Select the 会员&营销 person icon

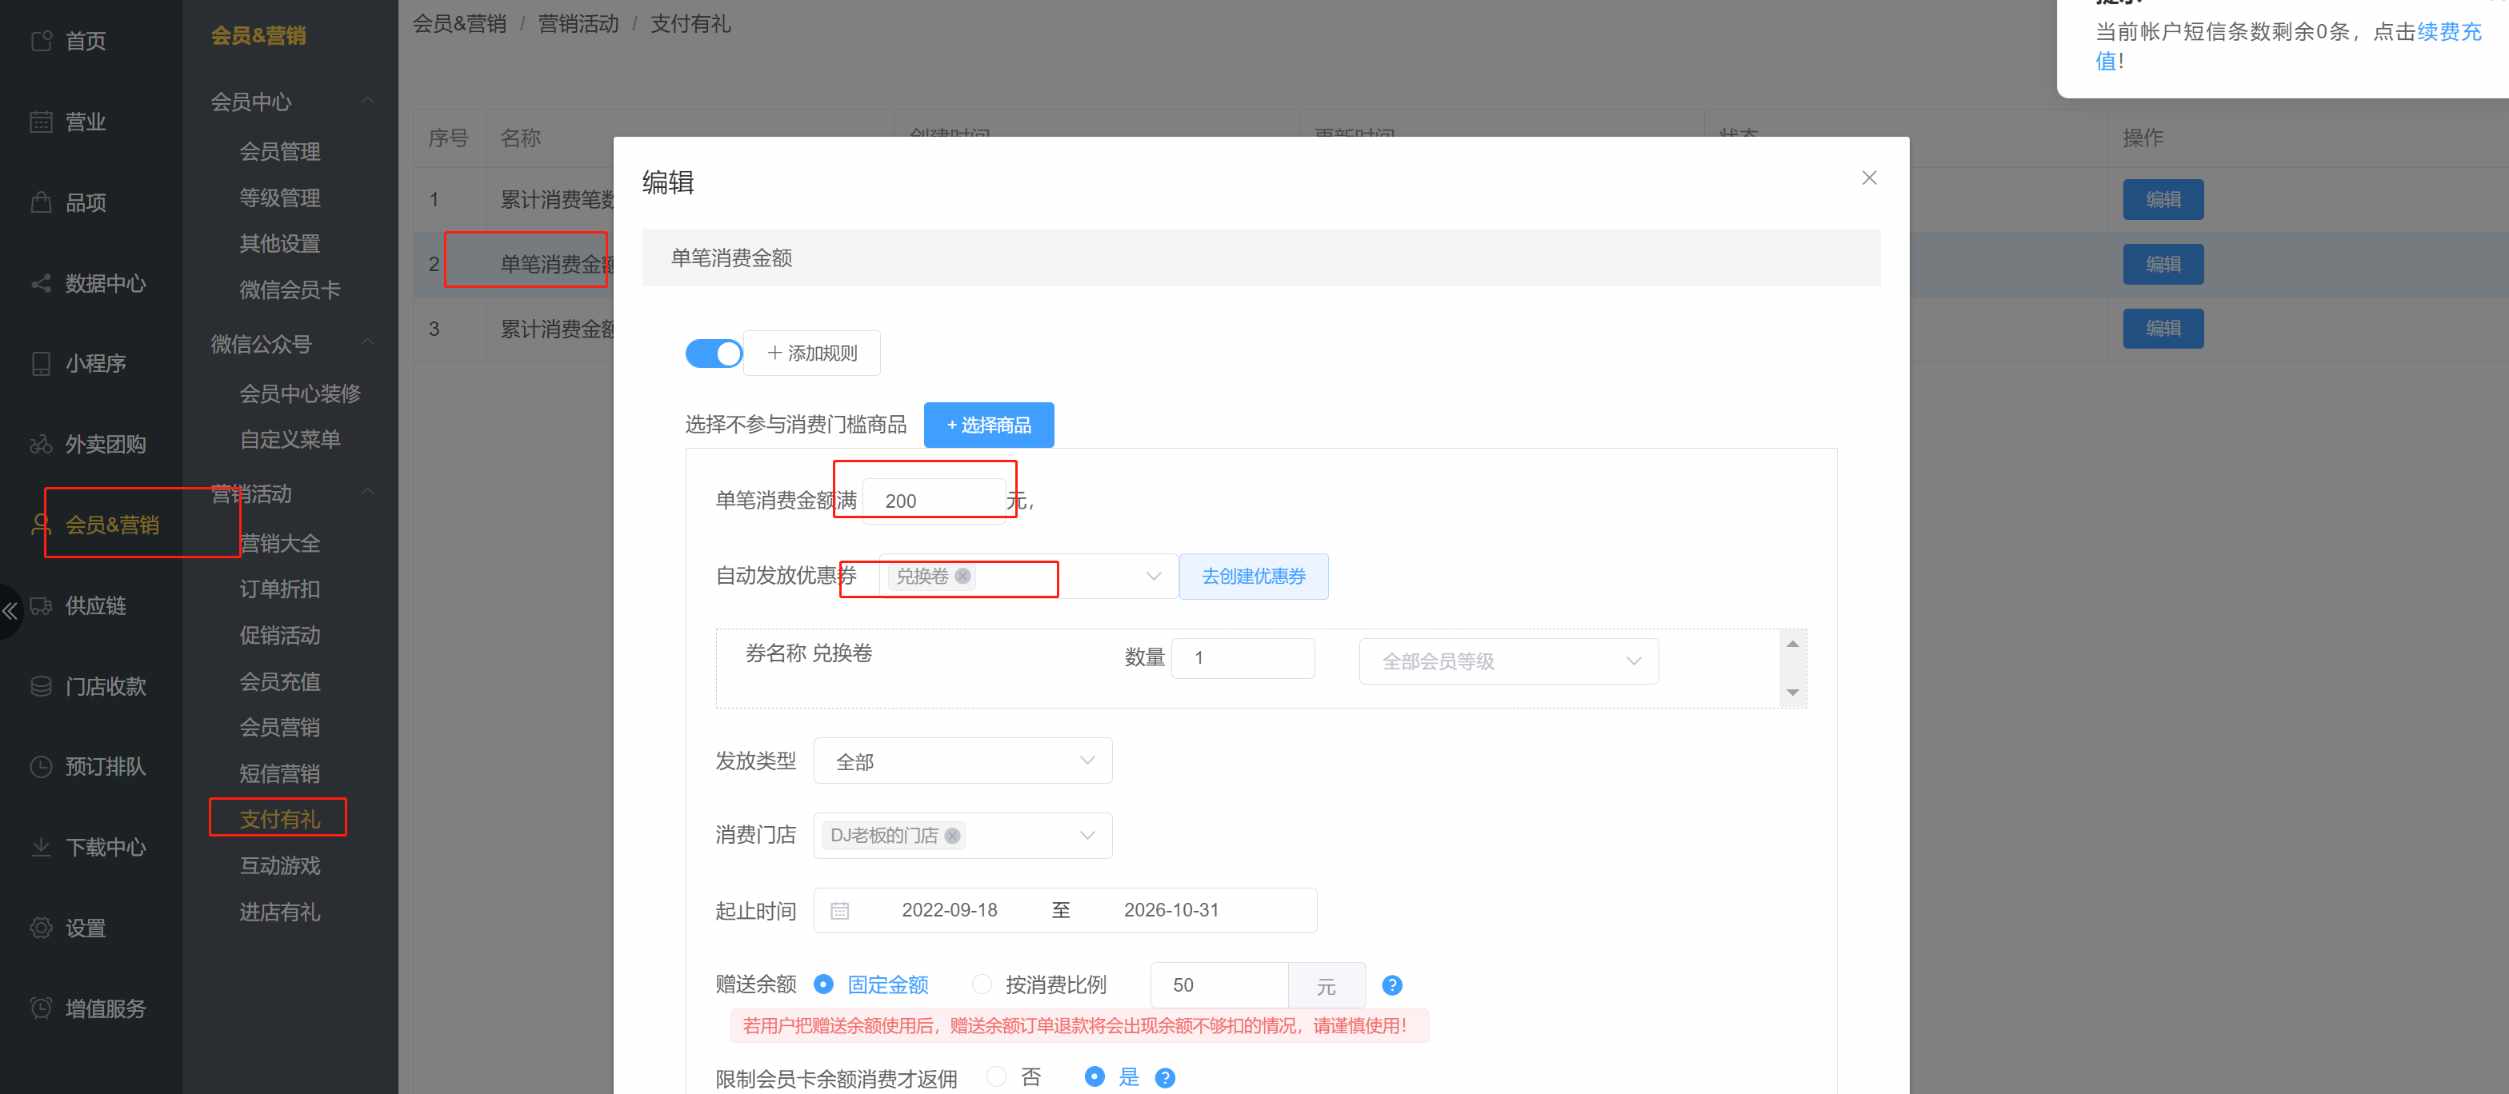coord(41,525)
